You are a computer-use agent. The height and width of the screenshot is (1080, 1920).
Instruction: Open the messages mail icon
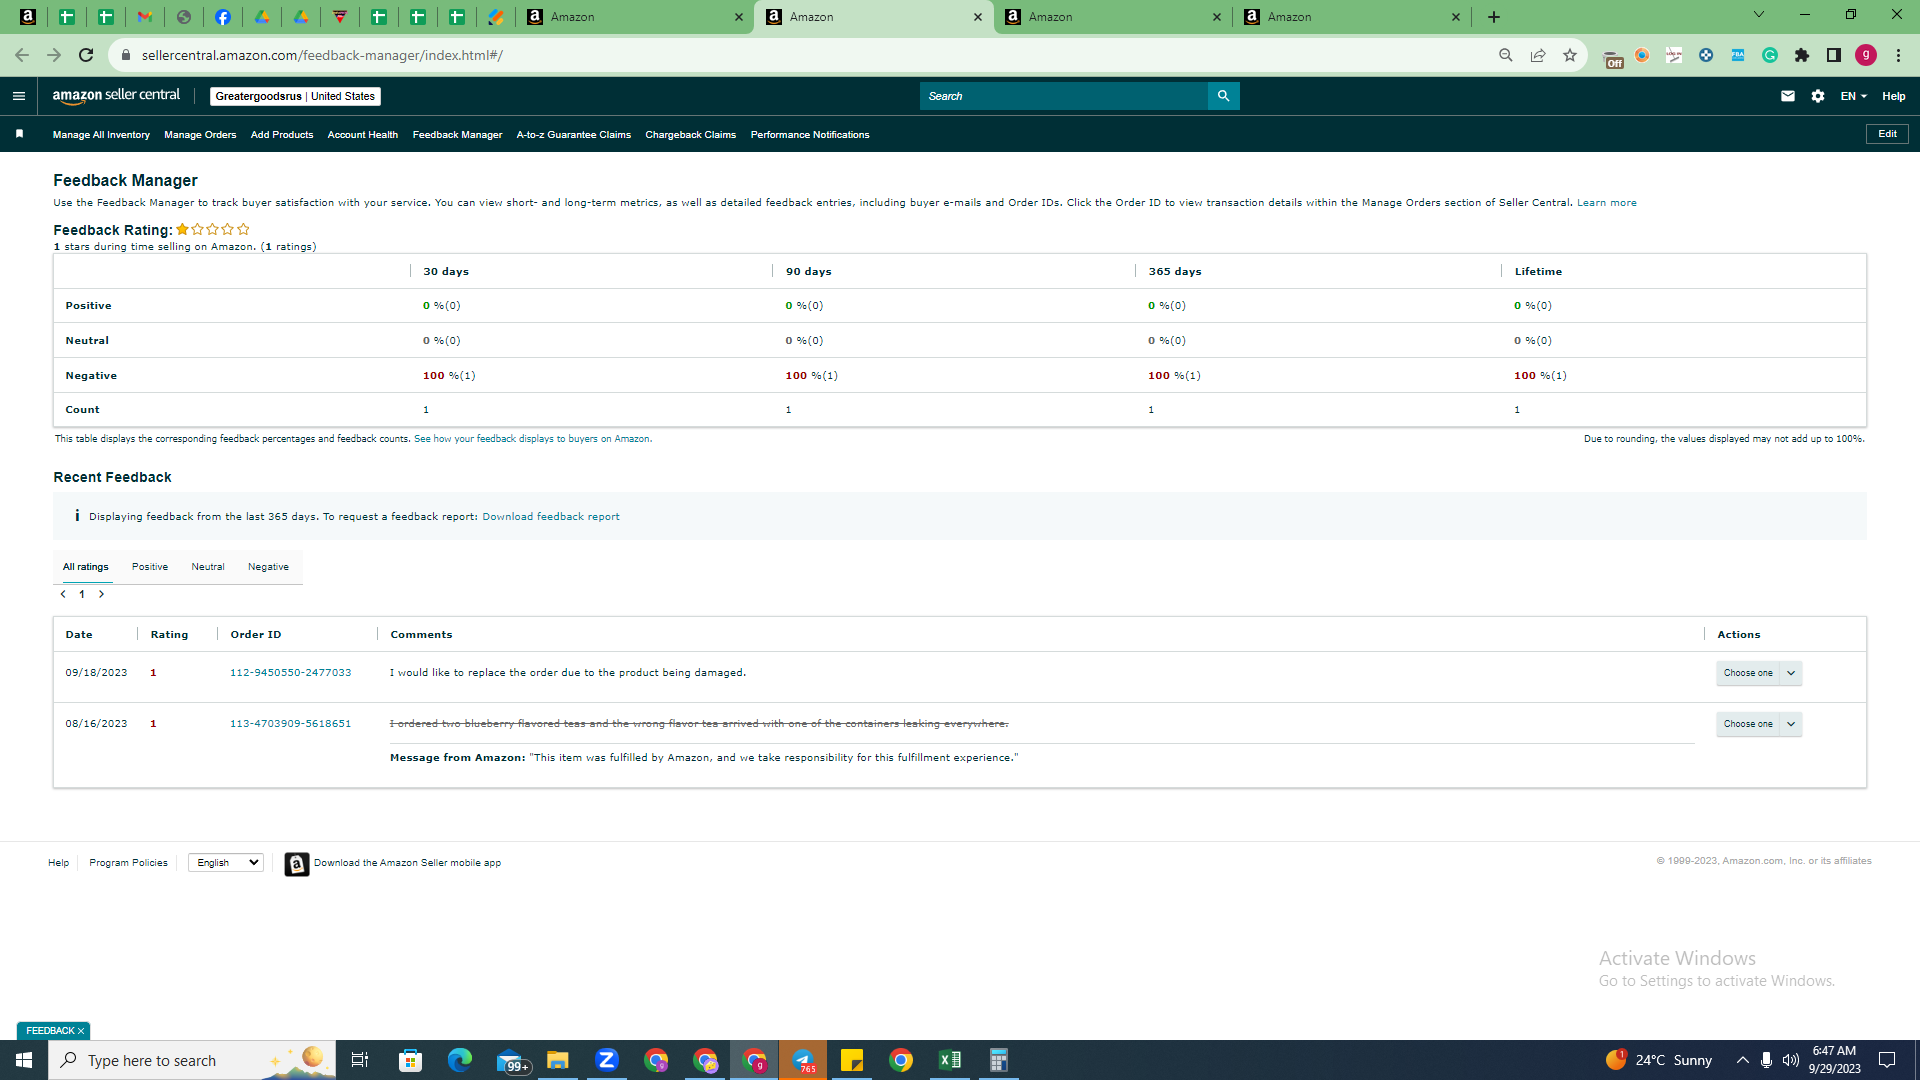[x=1788, y=96]
